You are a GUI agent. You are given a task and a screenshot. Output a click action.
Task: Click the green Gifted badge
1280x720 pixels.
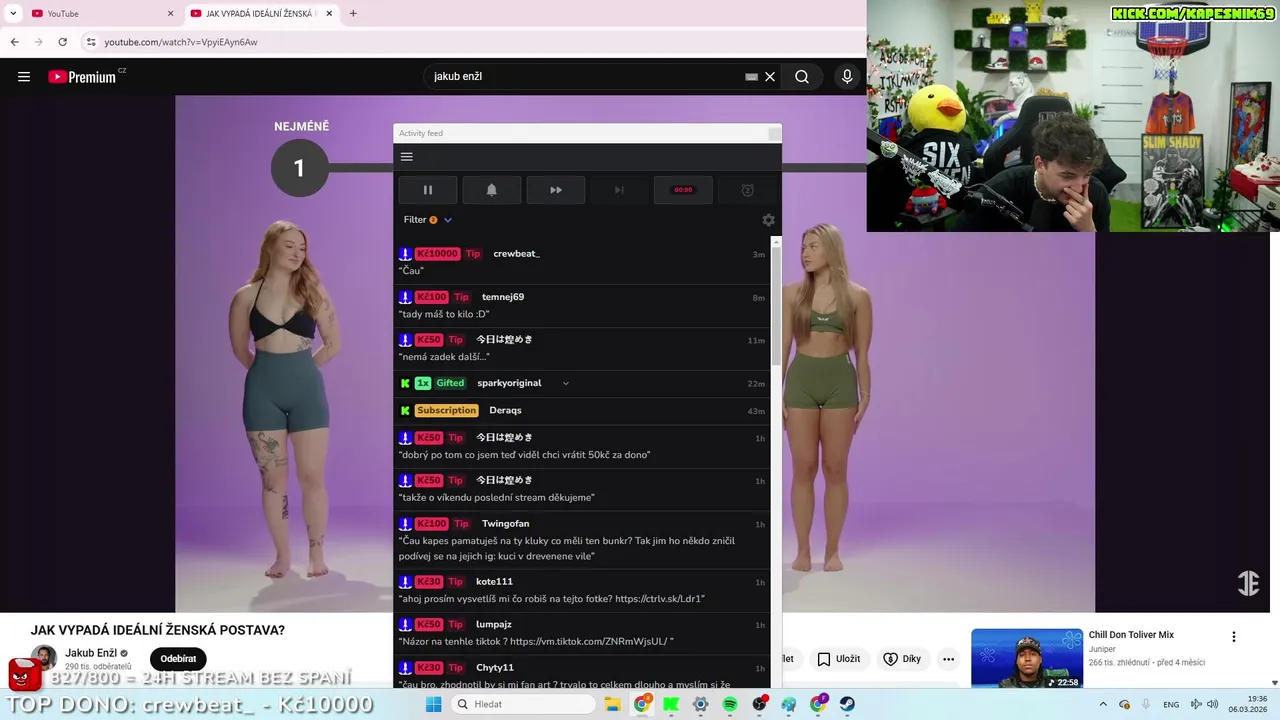(x=450, y=383)
